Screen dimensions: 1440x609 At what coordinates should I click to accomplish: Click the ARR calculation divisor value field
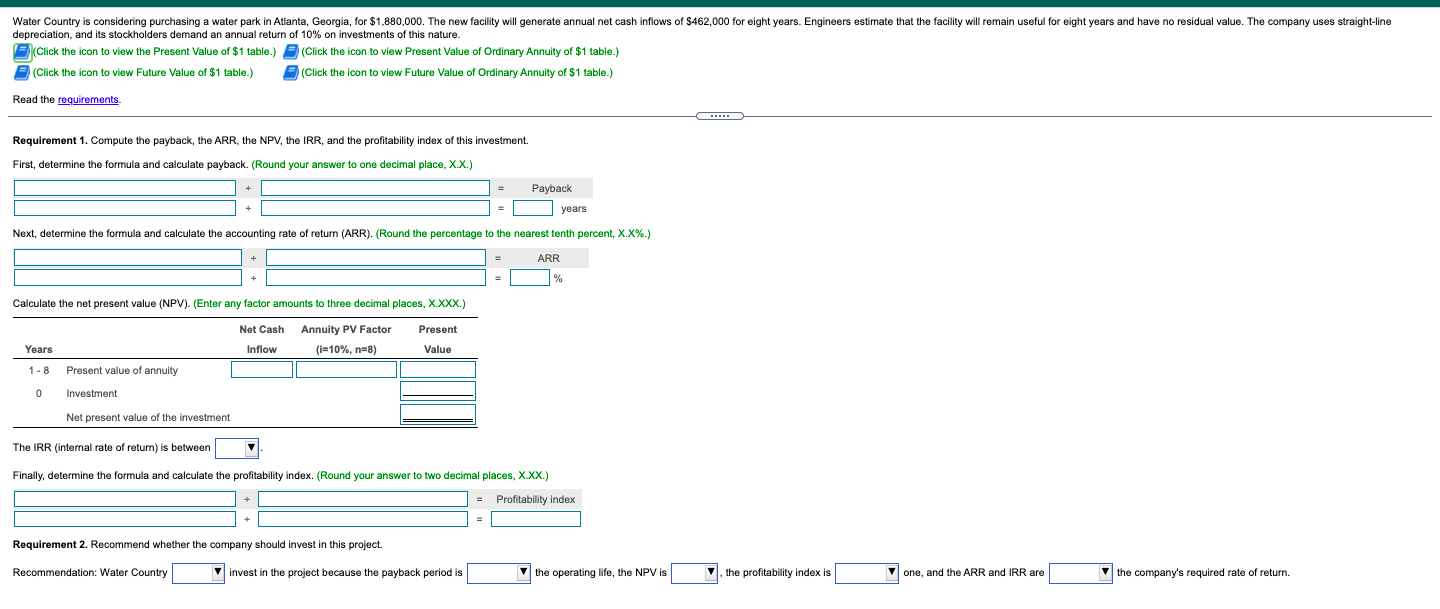tap(376, 278)
